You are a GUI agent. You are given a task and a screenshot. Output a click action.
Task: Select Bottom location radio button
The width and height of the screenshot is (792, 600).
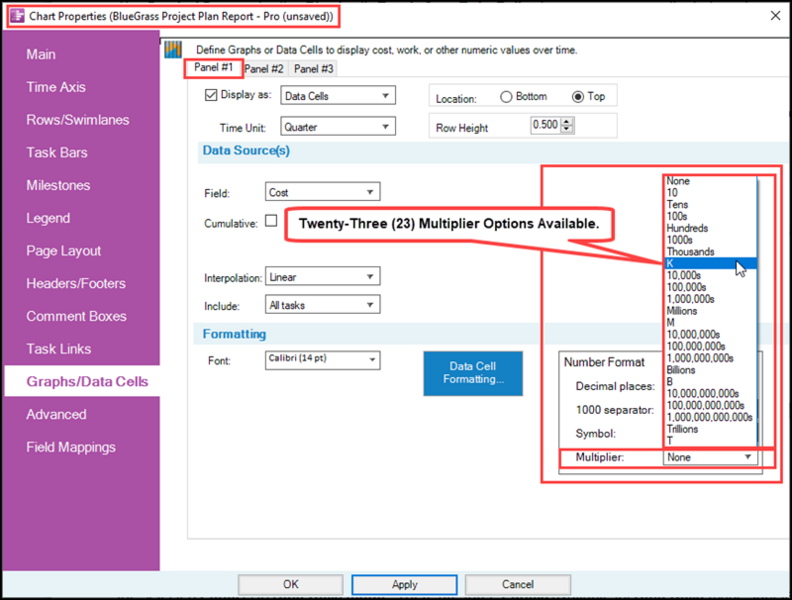[506, 96]
